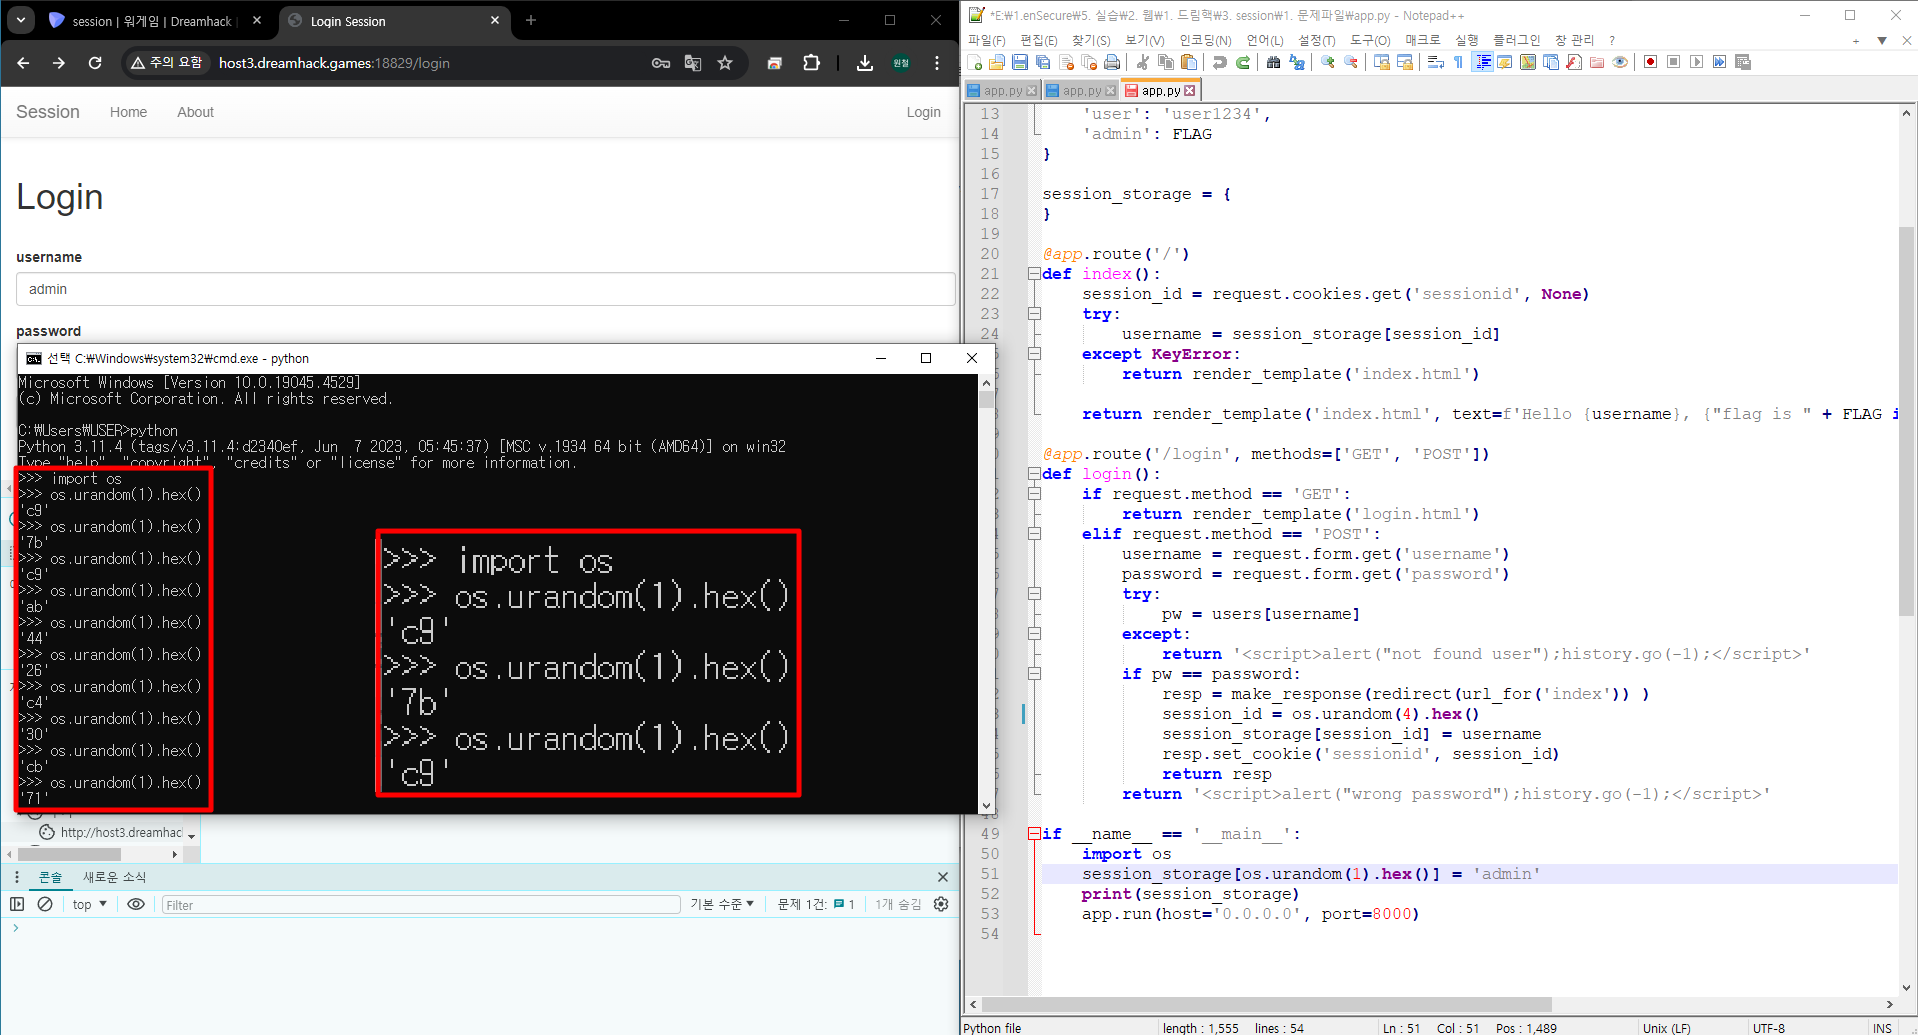Create a new file in Notepad++ toolbar

pyautogui.click(x=976, y=62)
